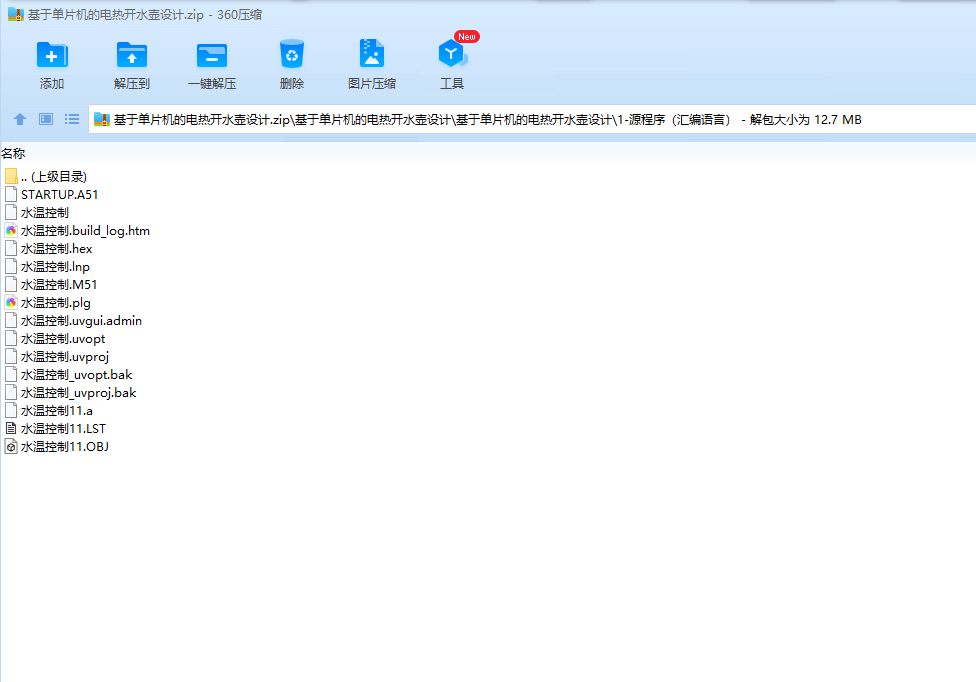
Task: Click the 名称 column header
Action: (x=13, y=153)
